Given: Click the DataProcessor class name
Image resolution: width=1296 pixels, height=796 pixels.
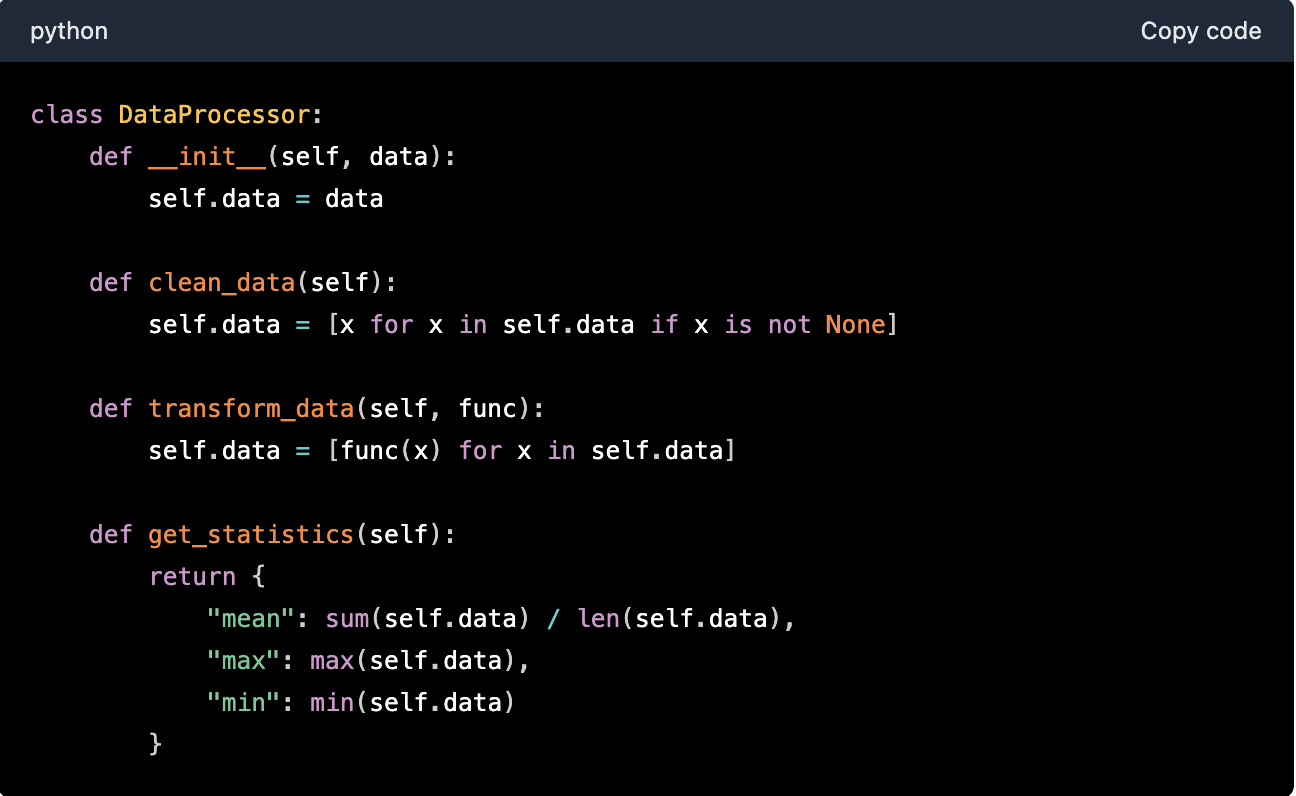Looking at the screenshot, I should [214, 115].
